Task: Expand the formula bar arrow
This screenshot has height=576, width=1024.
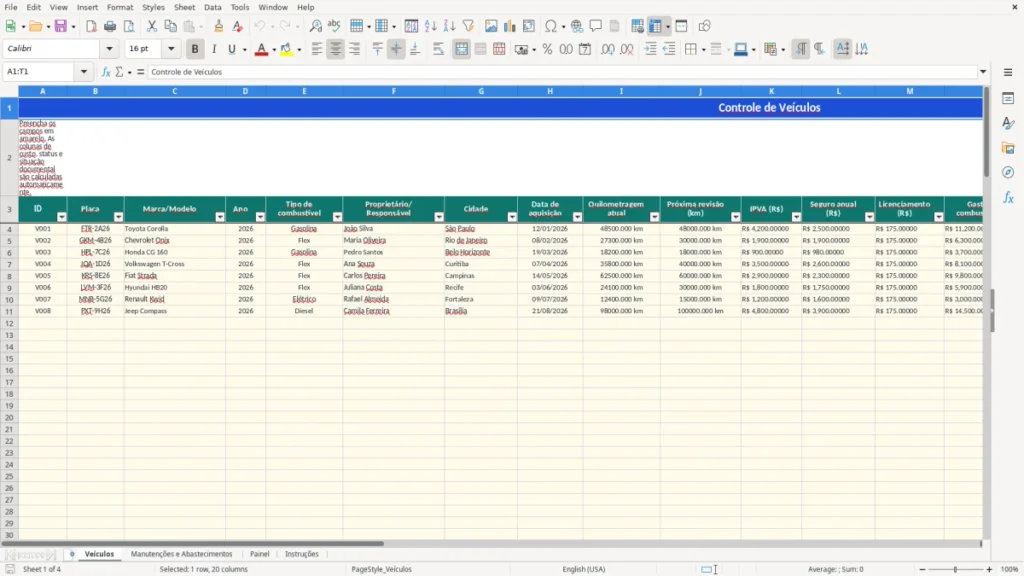Action: point(983,72)
